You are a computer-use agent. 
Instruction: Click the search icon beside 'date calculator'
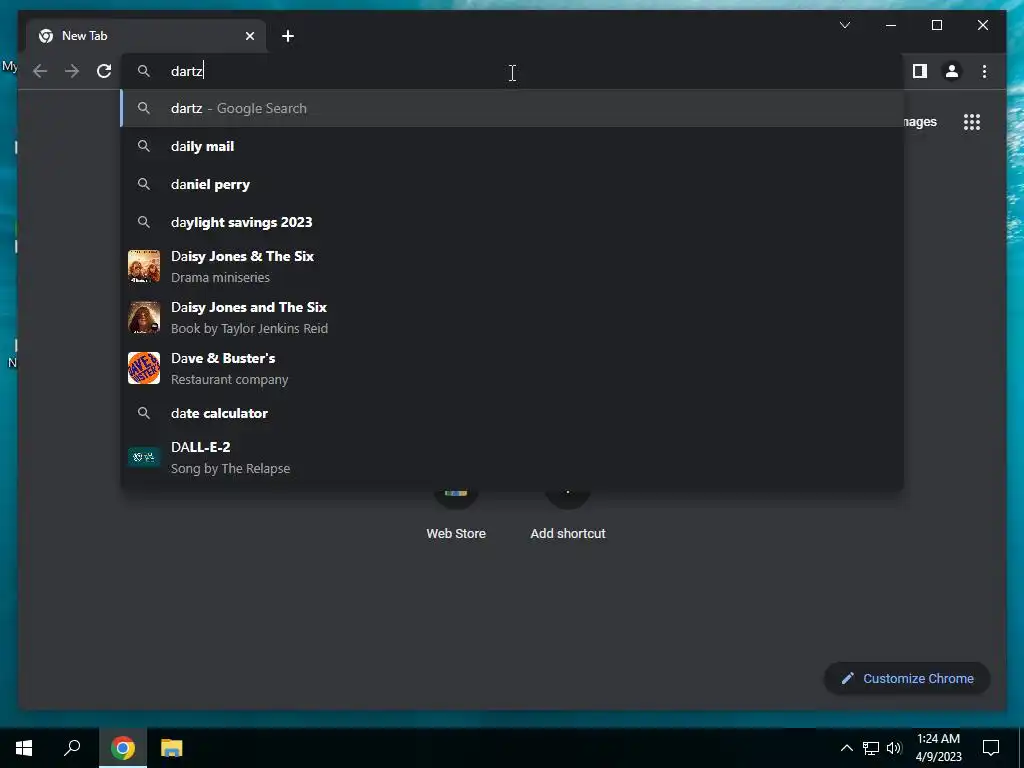pyautogui.click(x=144, y=413)
